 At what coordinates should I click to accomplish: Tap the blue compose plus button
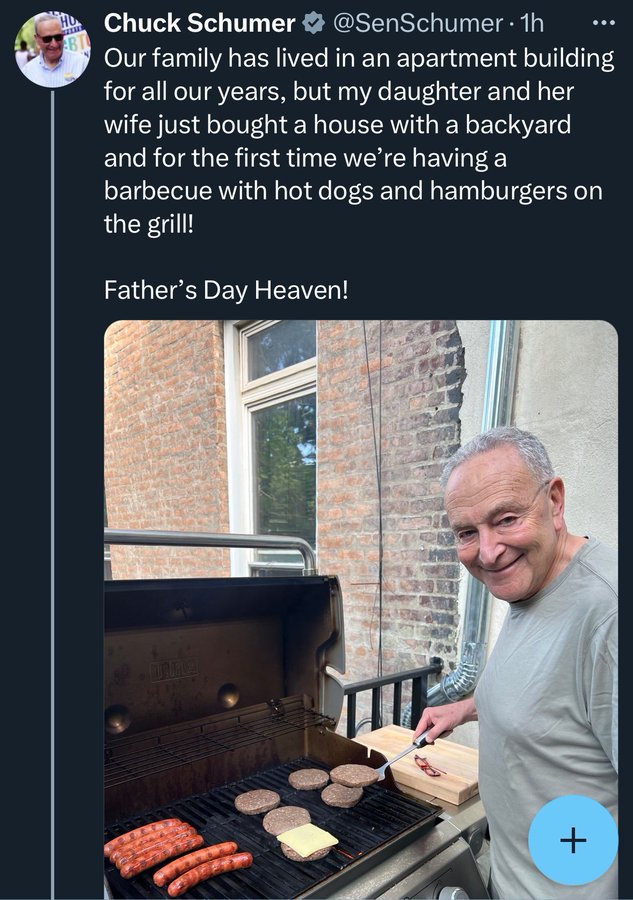(573, 840)
